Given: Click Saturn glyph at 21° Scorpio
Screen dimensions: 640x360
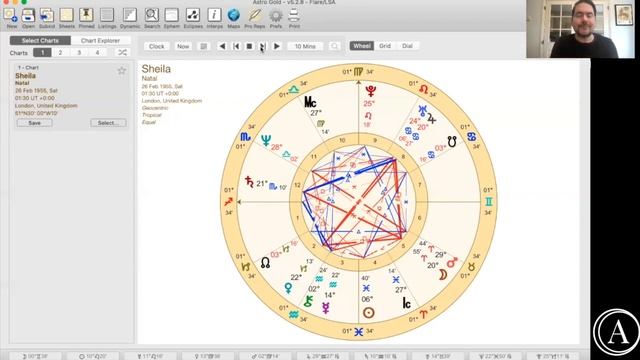Looking at the screenshot, I should tap(249, 182).
